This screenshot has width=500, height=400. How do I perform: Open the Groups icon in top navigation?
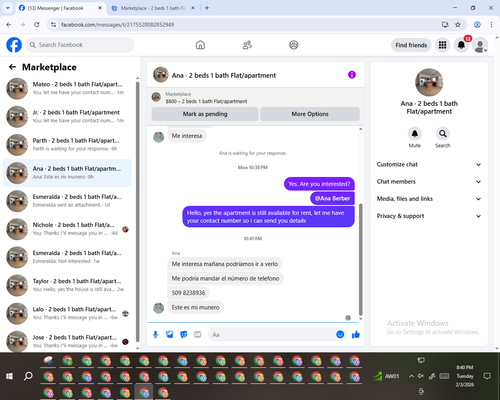(294, 45)
